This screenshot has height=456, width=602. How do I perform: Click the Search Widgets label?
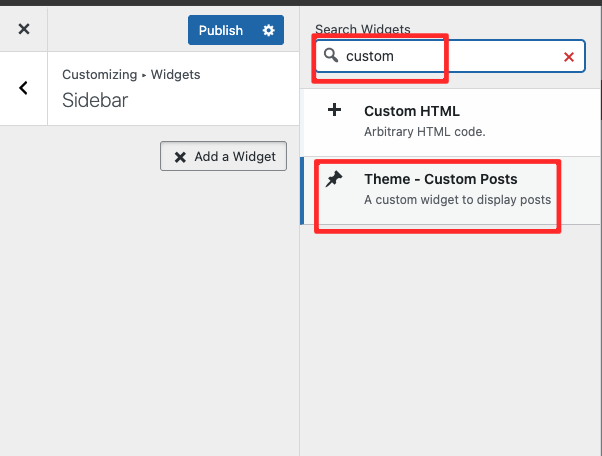(x=362, y=30)
